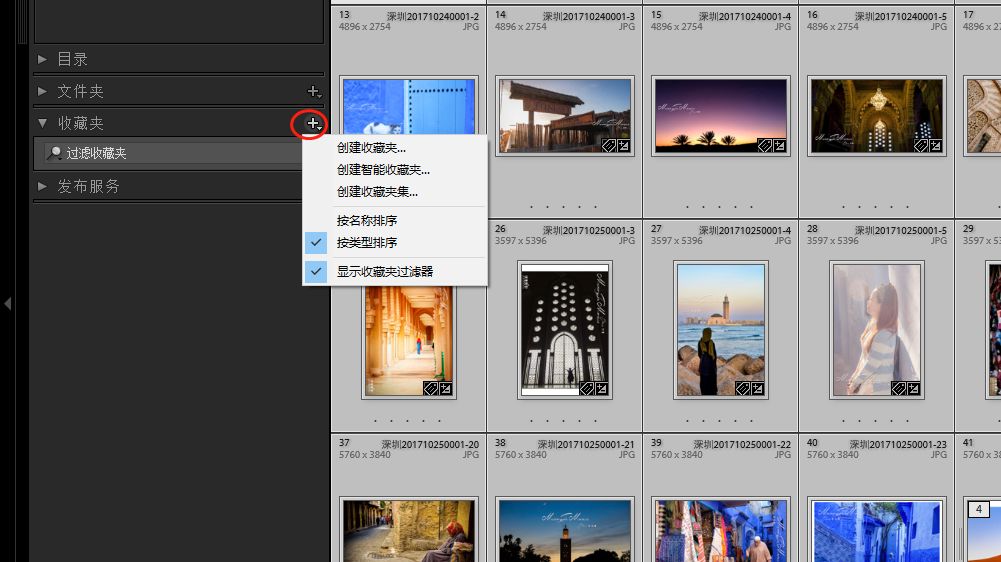This screenshot has width=1001, height=562.
Task: Click dimensions 5760 x 3840 in cell 37
Action: (365, 455)
